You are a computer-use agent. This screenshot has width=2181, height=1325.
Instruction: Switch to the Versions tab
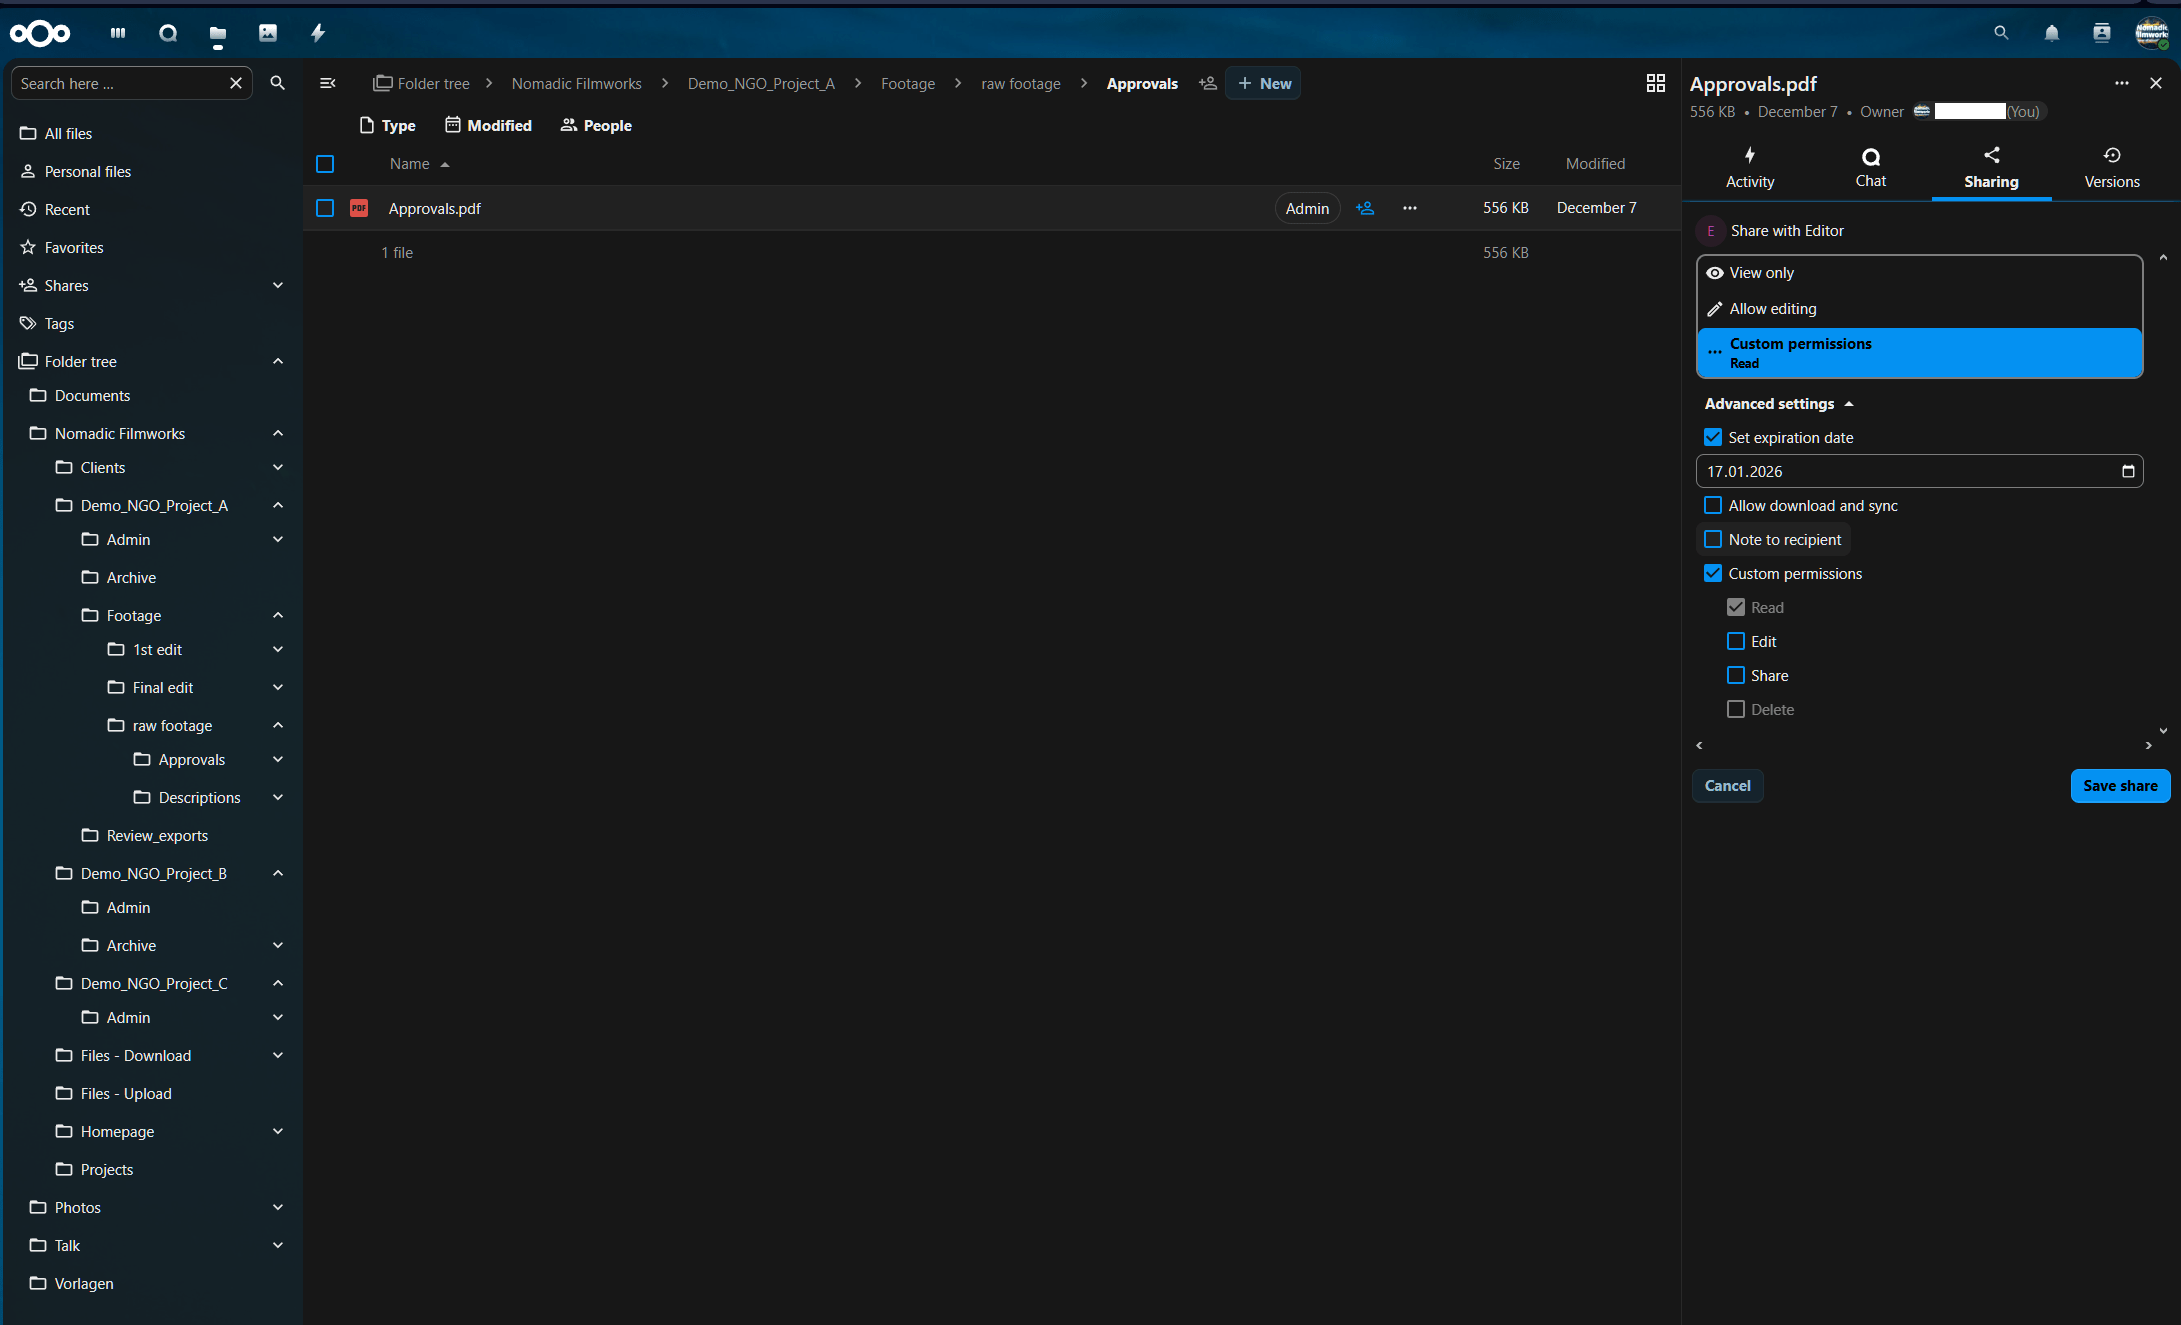coord(2111,167)
